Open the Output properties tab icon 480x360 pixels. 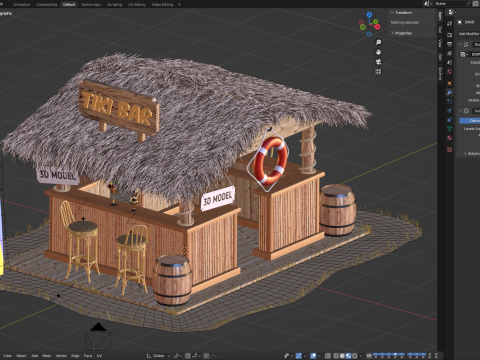[450, 44]
